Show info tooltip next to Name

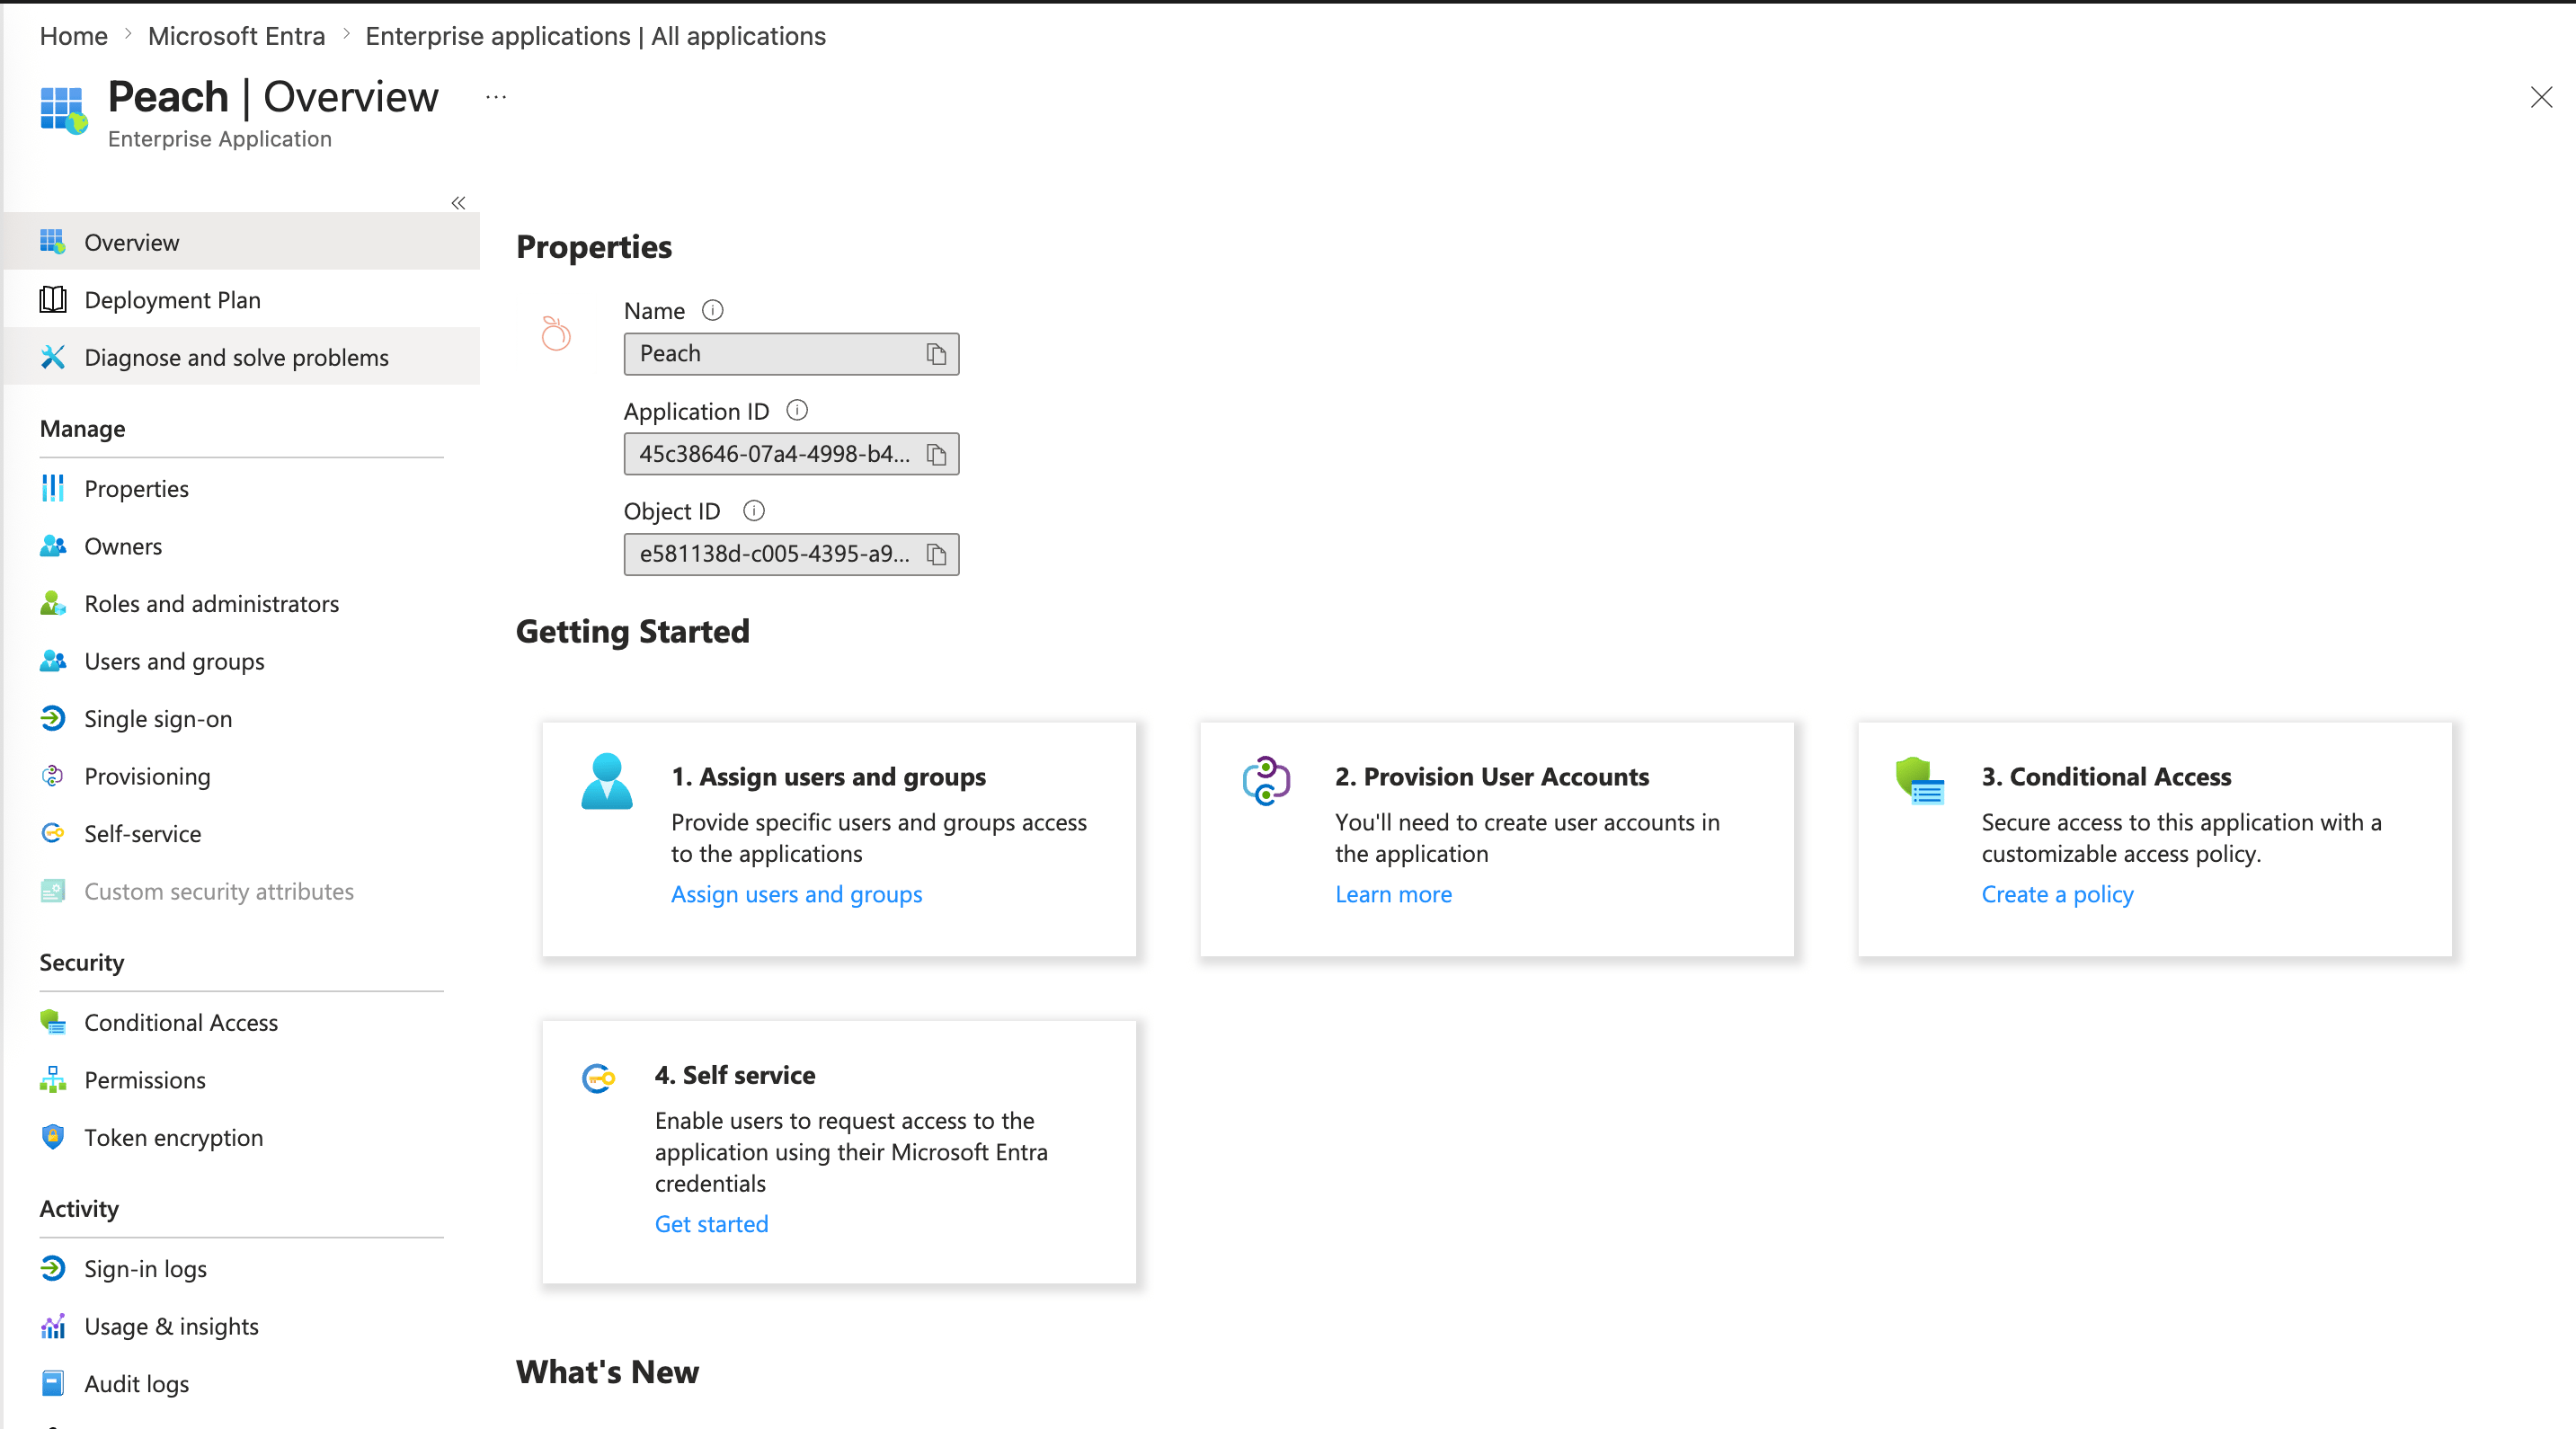coord(712,310)
